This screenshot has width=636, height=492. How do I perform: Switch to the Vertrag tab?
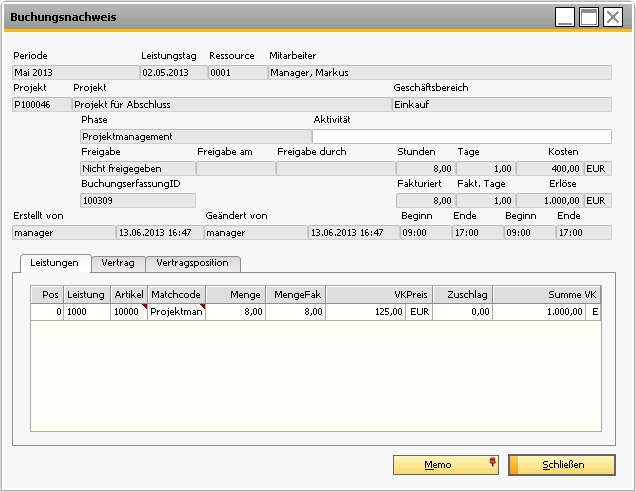click(118, 263)
